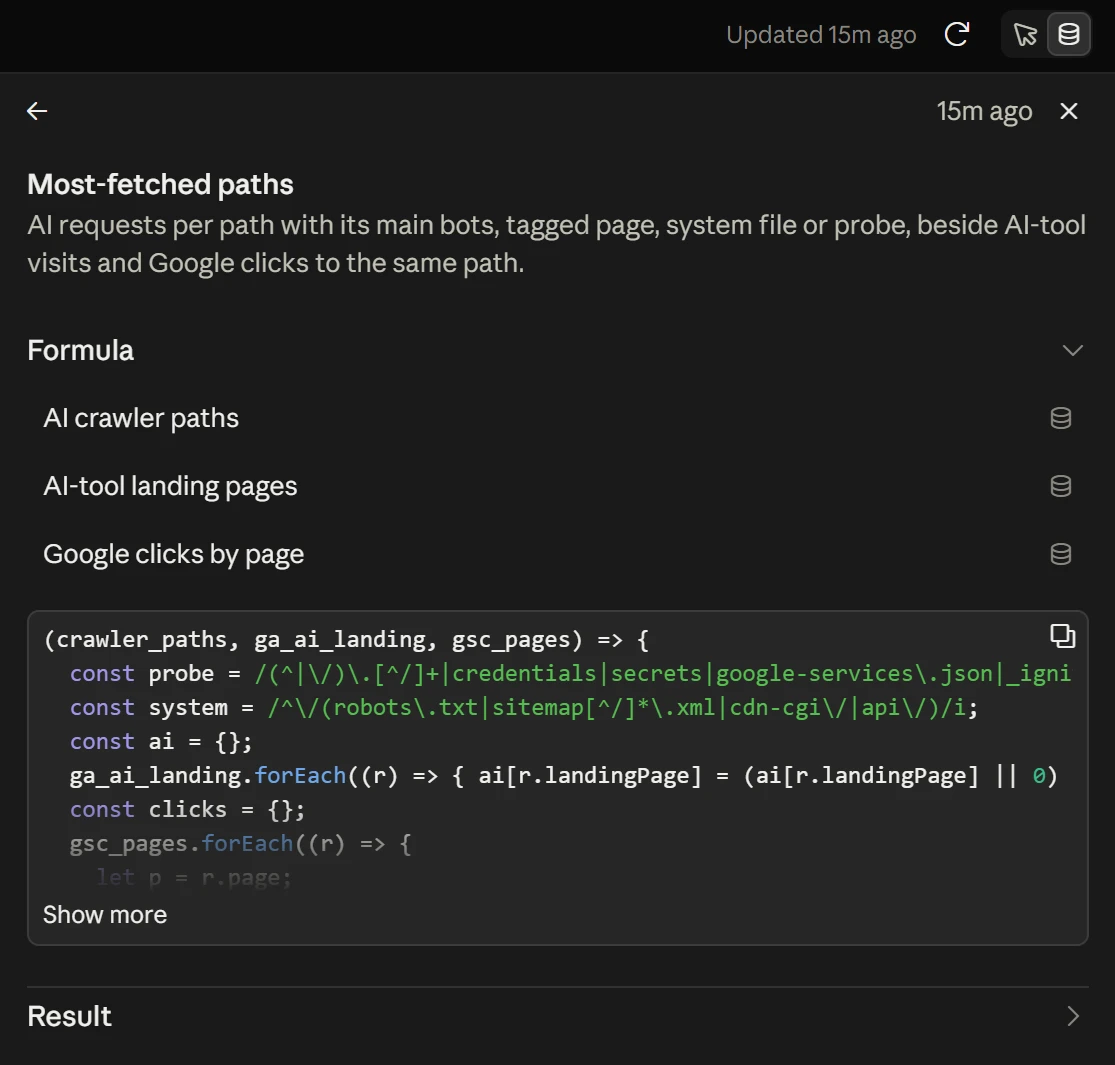The image size is (1115, 1065).
Task: Switch to the database view toggle
Action: pyautogui.click(x=1069, y=34)
